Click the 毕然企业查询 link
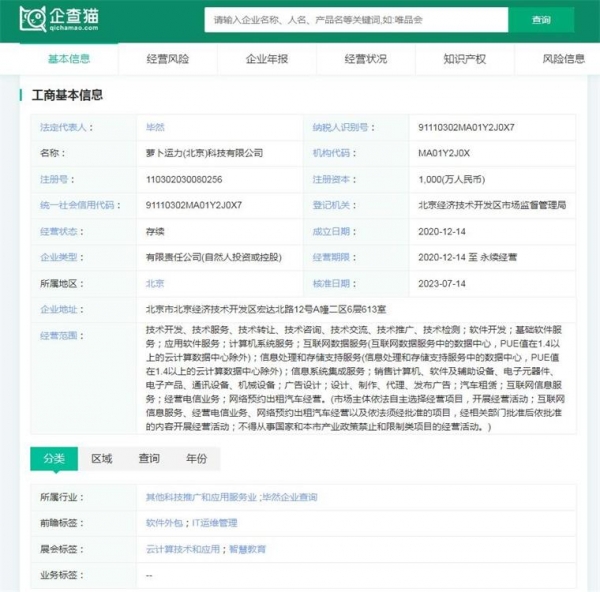This screenshot has height=592, width=600. click(289, 497)
